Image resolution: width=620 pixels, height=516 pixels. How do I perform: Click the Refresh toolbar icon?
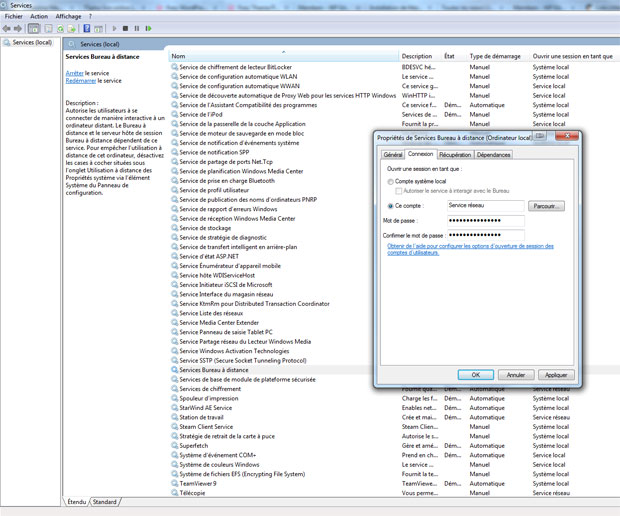coord(60,28)
